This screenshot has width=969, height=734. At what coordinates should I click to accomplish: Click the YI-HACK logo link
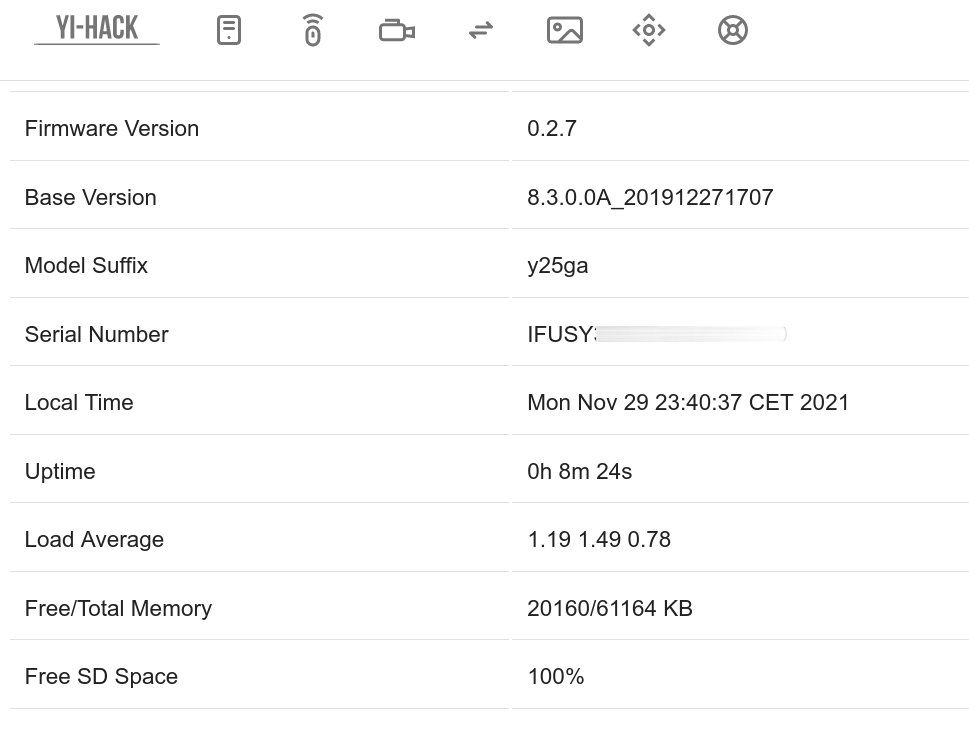pos(96,28)
